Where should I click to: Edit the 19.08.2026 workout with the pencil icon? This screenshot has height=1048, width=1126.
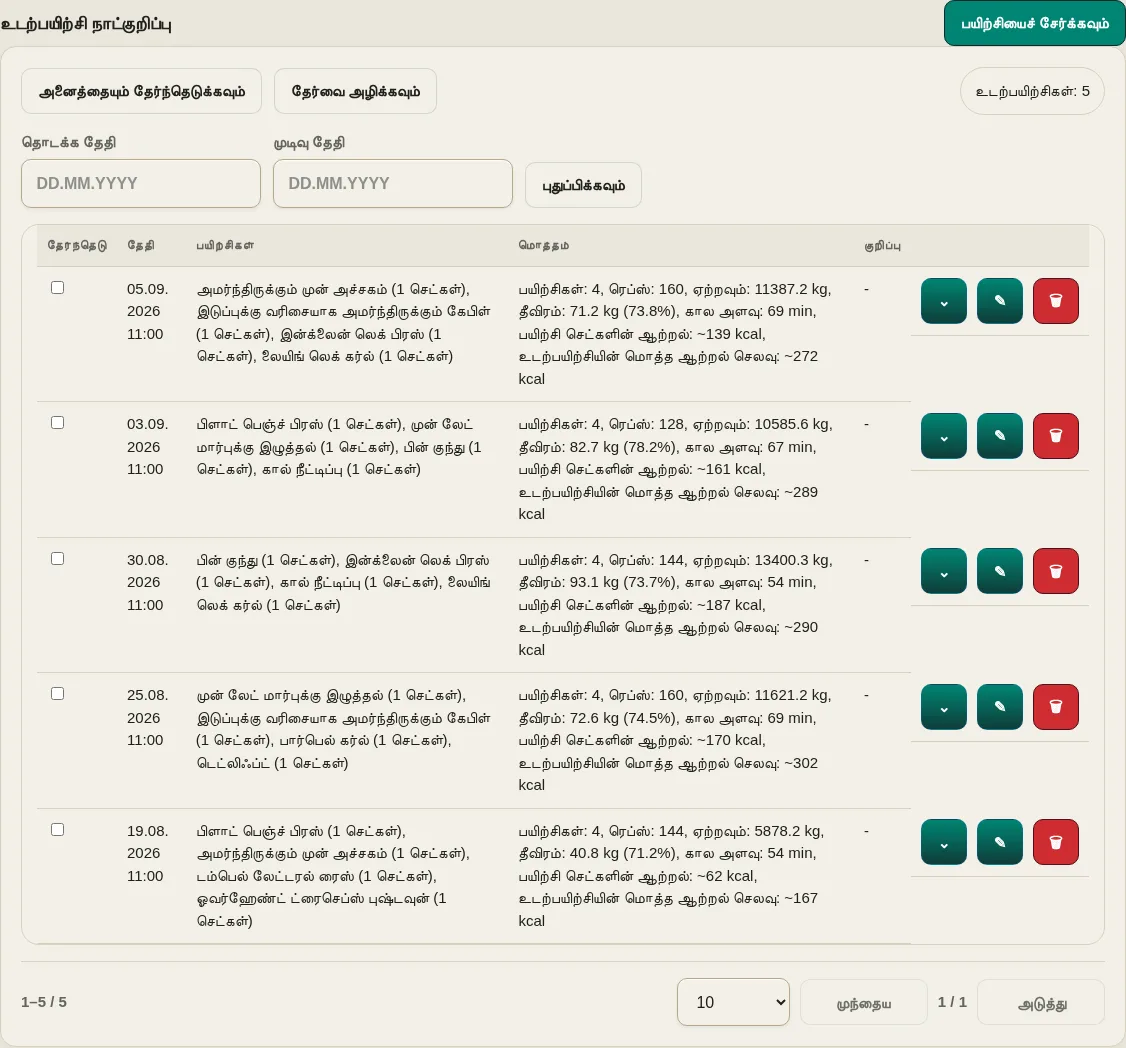(1000, 842)
